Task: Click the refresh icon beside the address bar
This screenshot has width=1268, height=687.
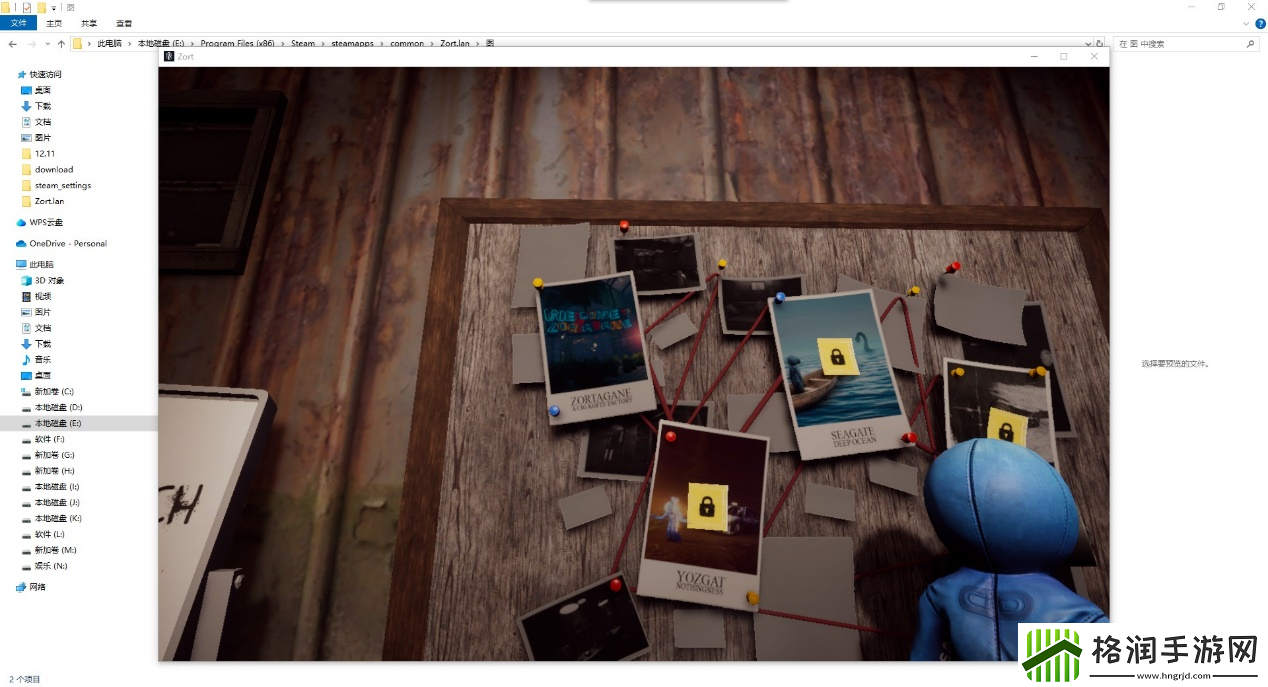Action: click(x=1100, y=44)
